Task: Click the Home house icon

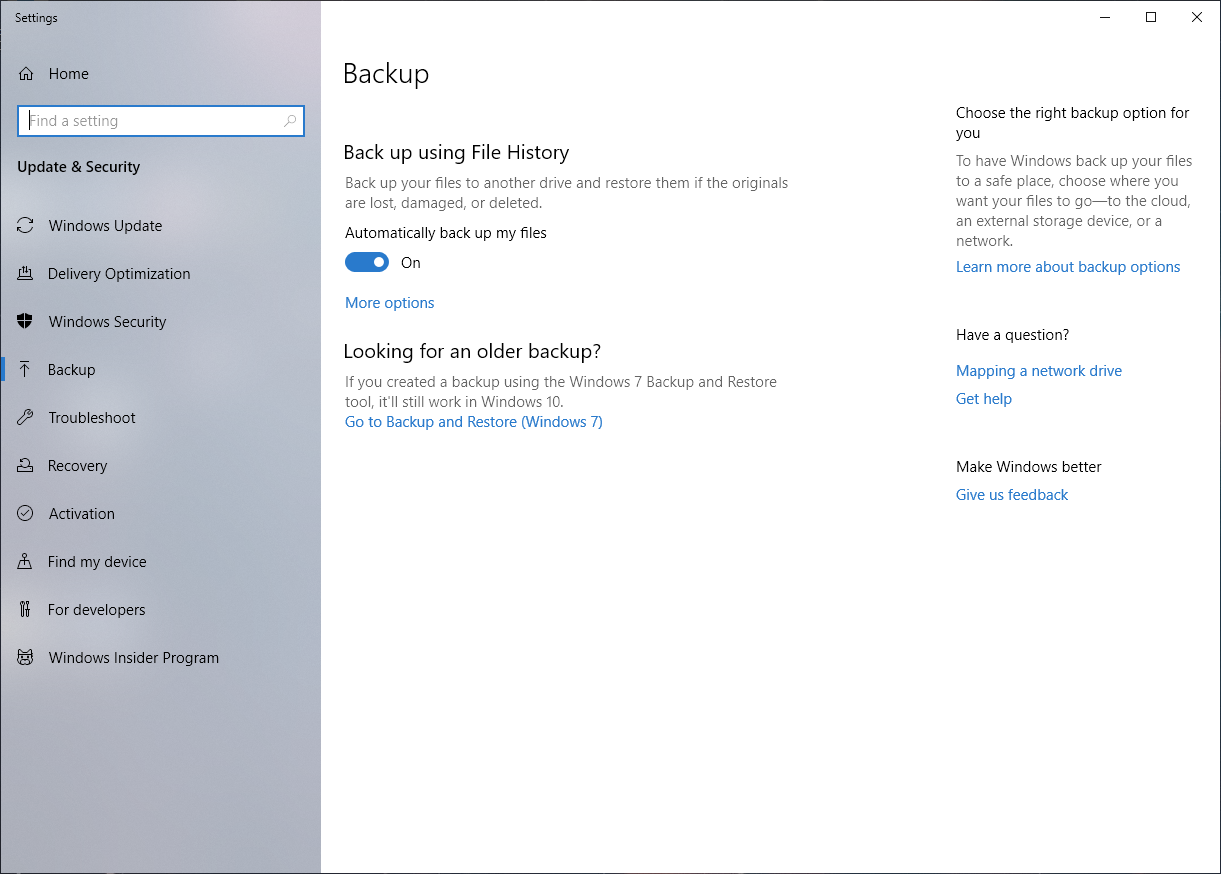Action: 26,74
